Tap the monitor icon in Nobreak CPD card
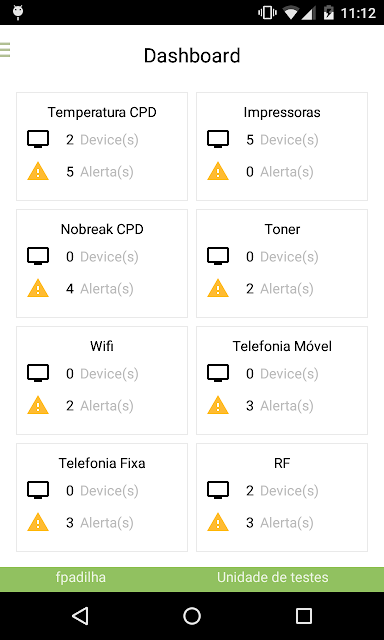 click(x=38, y=256)
